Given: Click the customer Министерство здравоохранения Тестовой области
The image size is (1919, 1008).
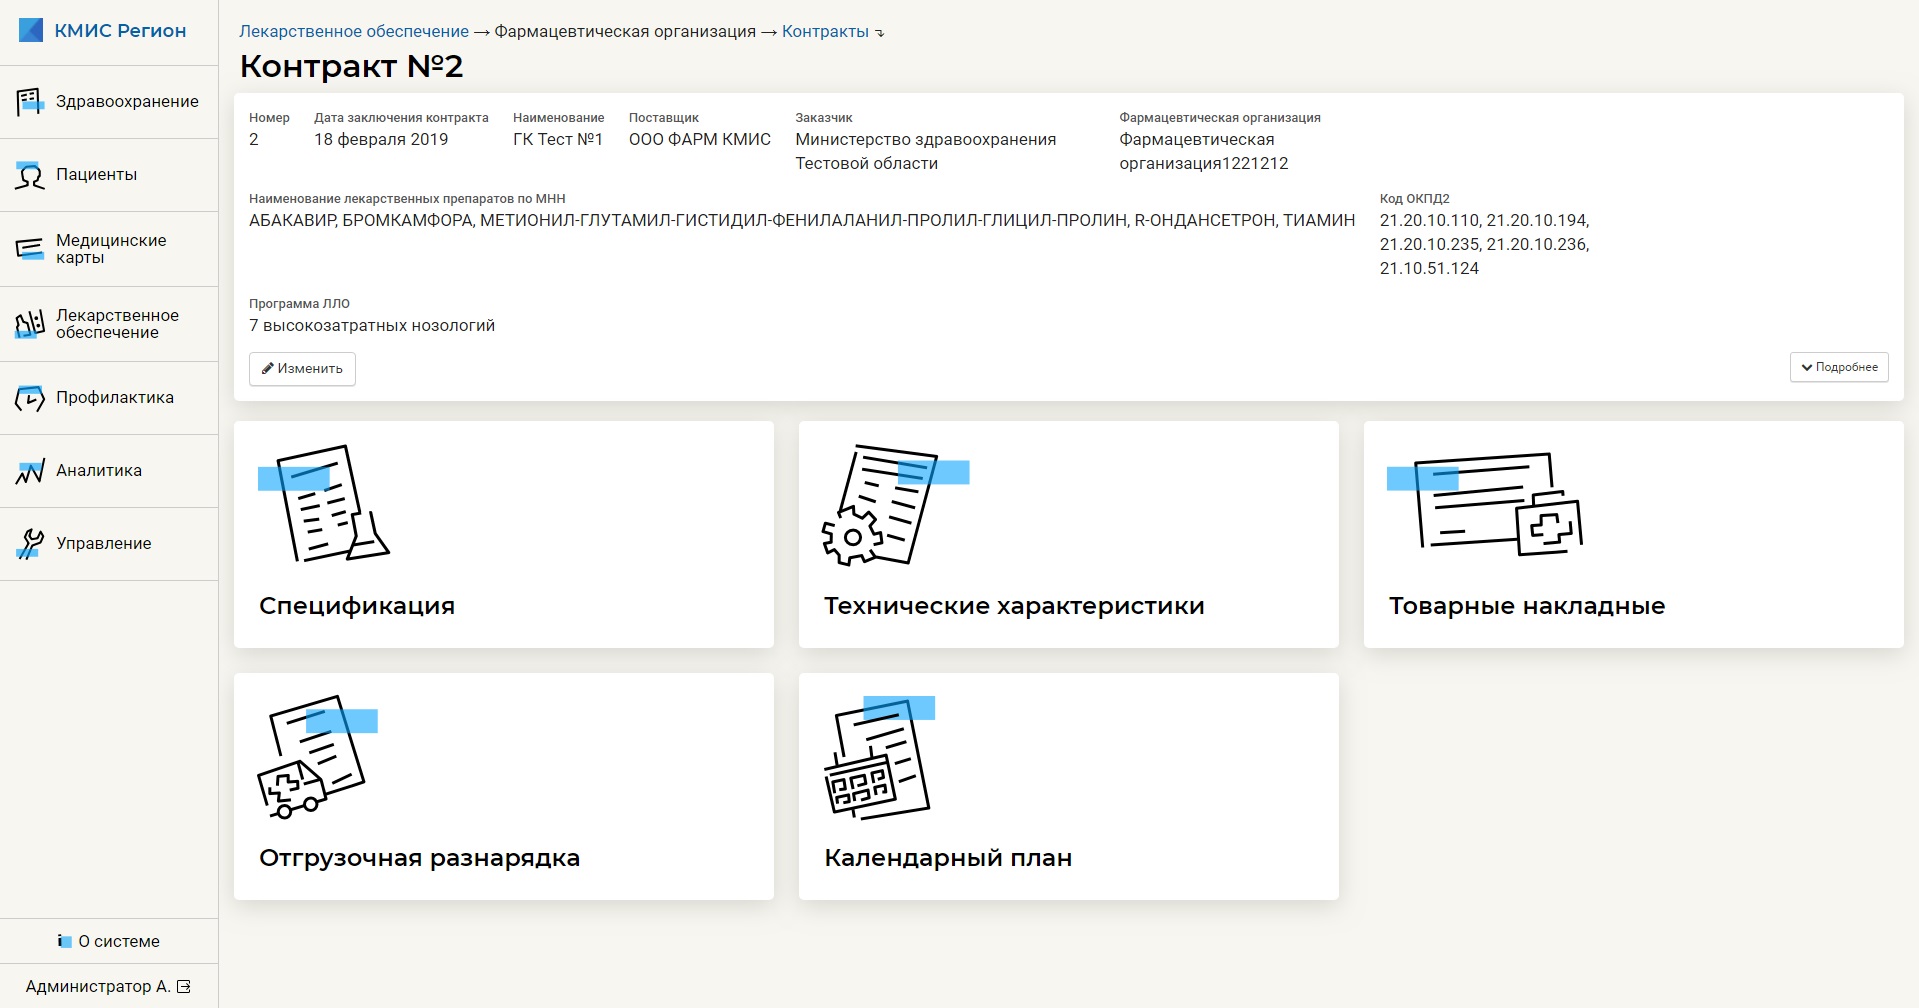Looking at the screenshot, I should click(x=926, y=152).
